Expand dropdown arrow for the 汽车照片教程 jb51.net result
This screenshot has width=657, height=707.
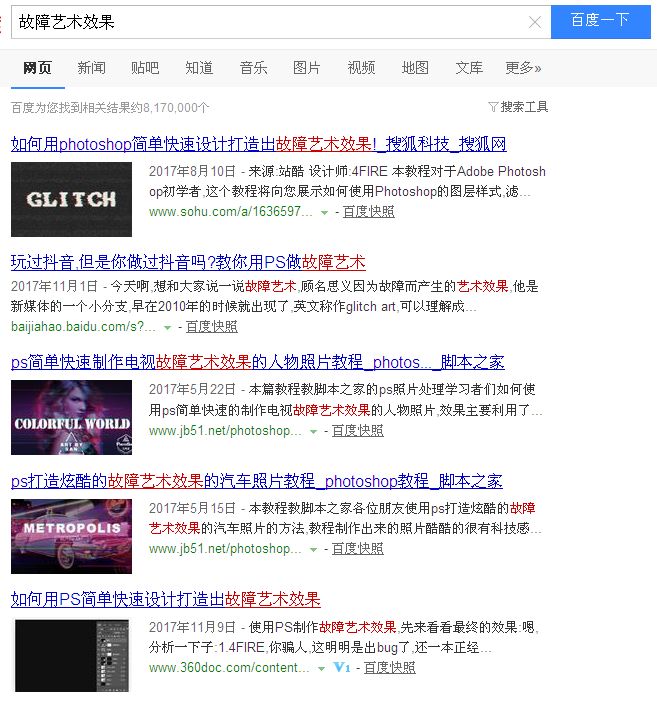coord(313,550)
